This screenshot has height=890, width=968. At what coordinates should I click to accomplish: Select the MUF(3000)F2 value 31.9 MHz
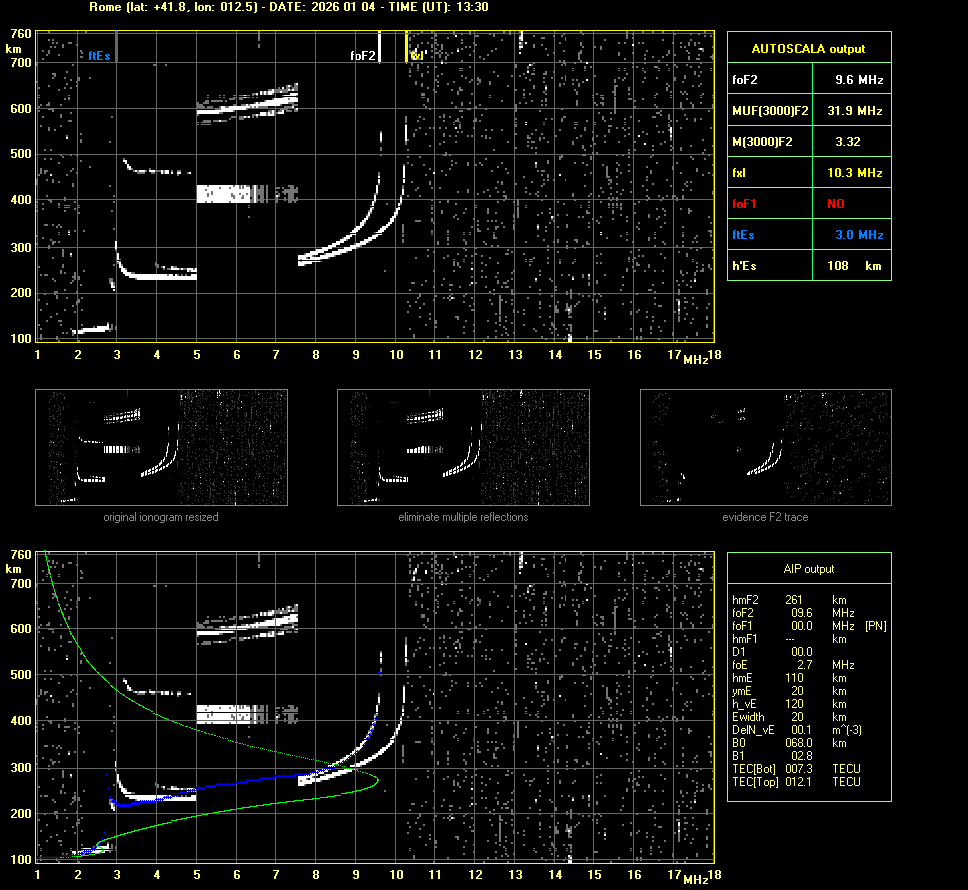coord(859,110)
